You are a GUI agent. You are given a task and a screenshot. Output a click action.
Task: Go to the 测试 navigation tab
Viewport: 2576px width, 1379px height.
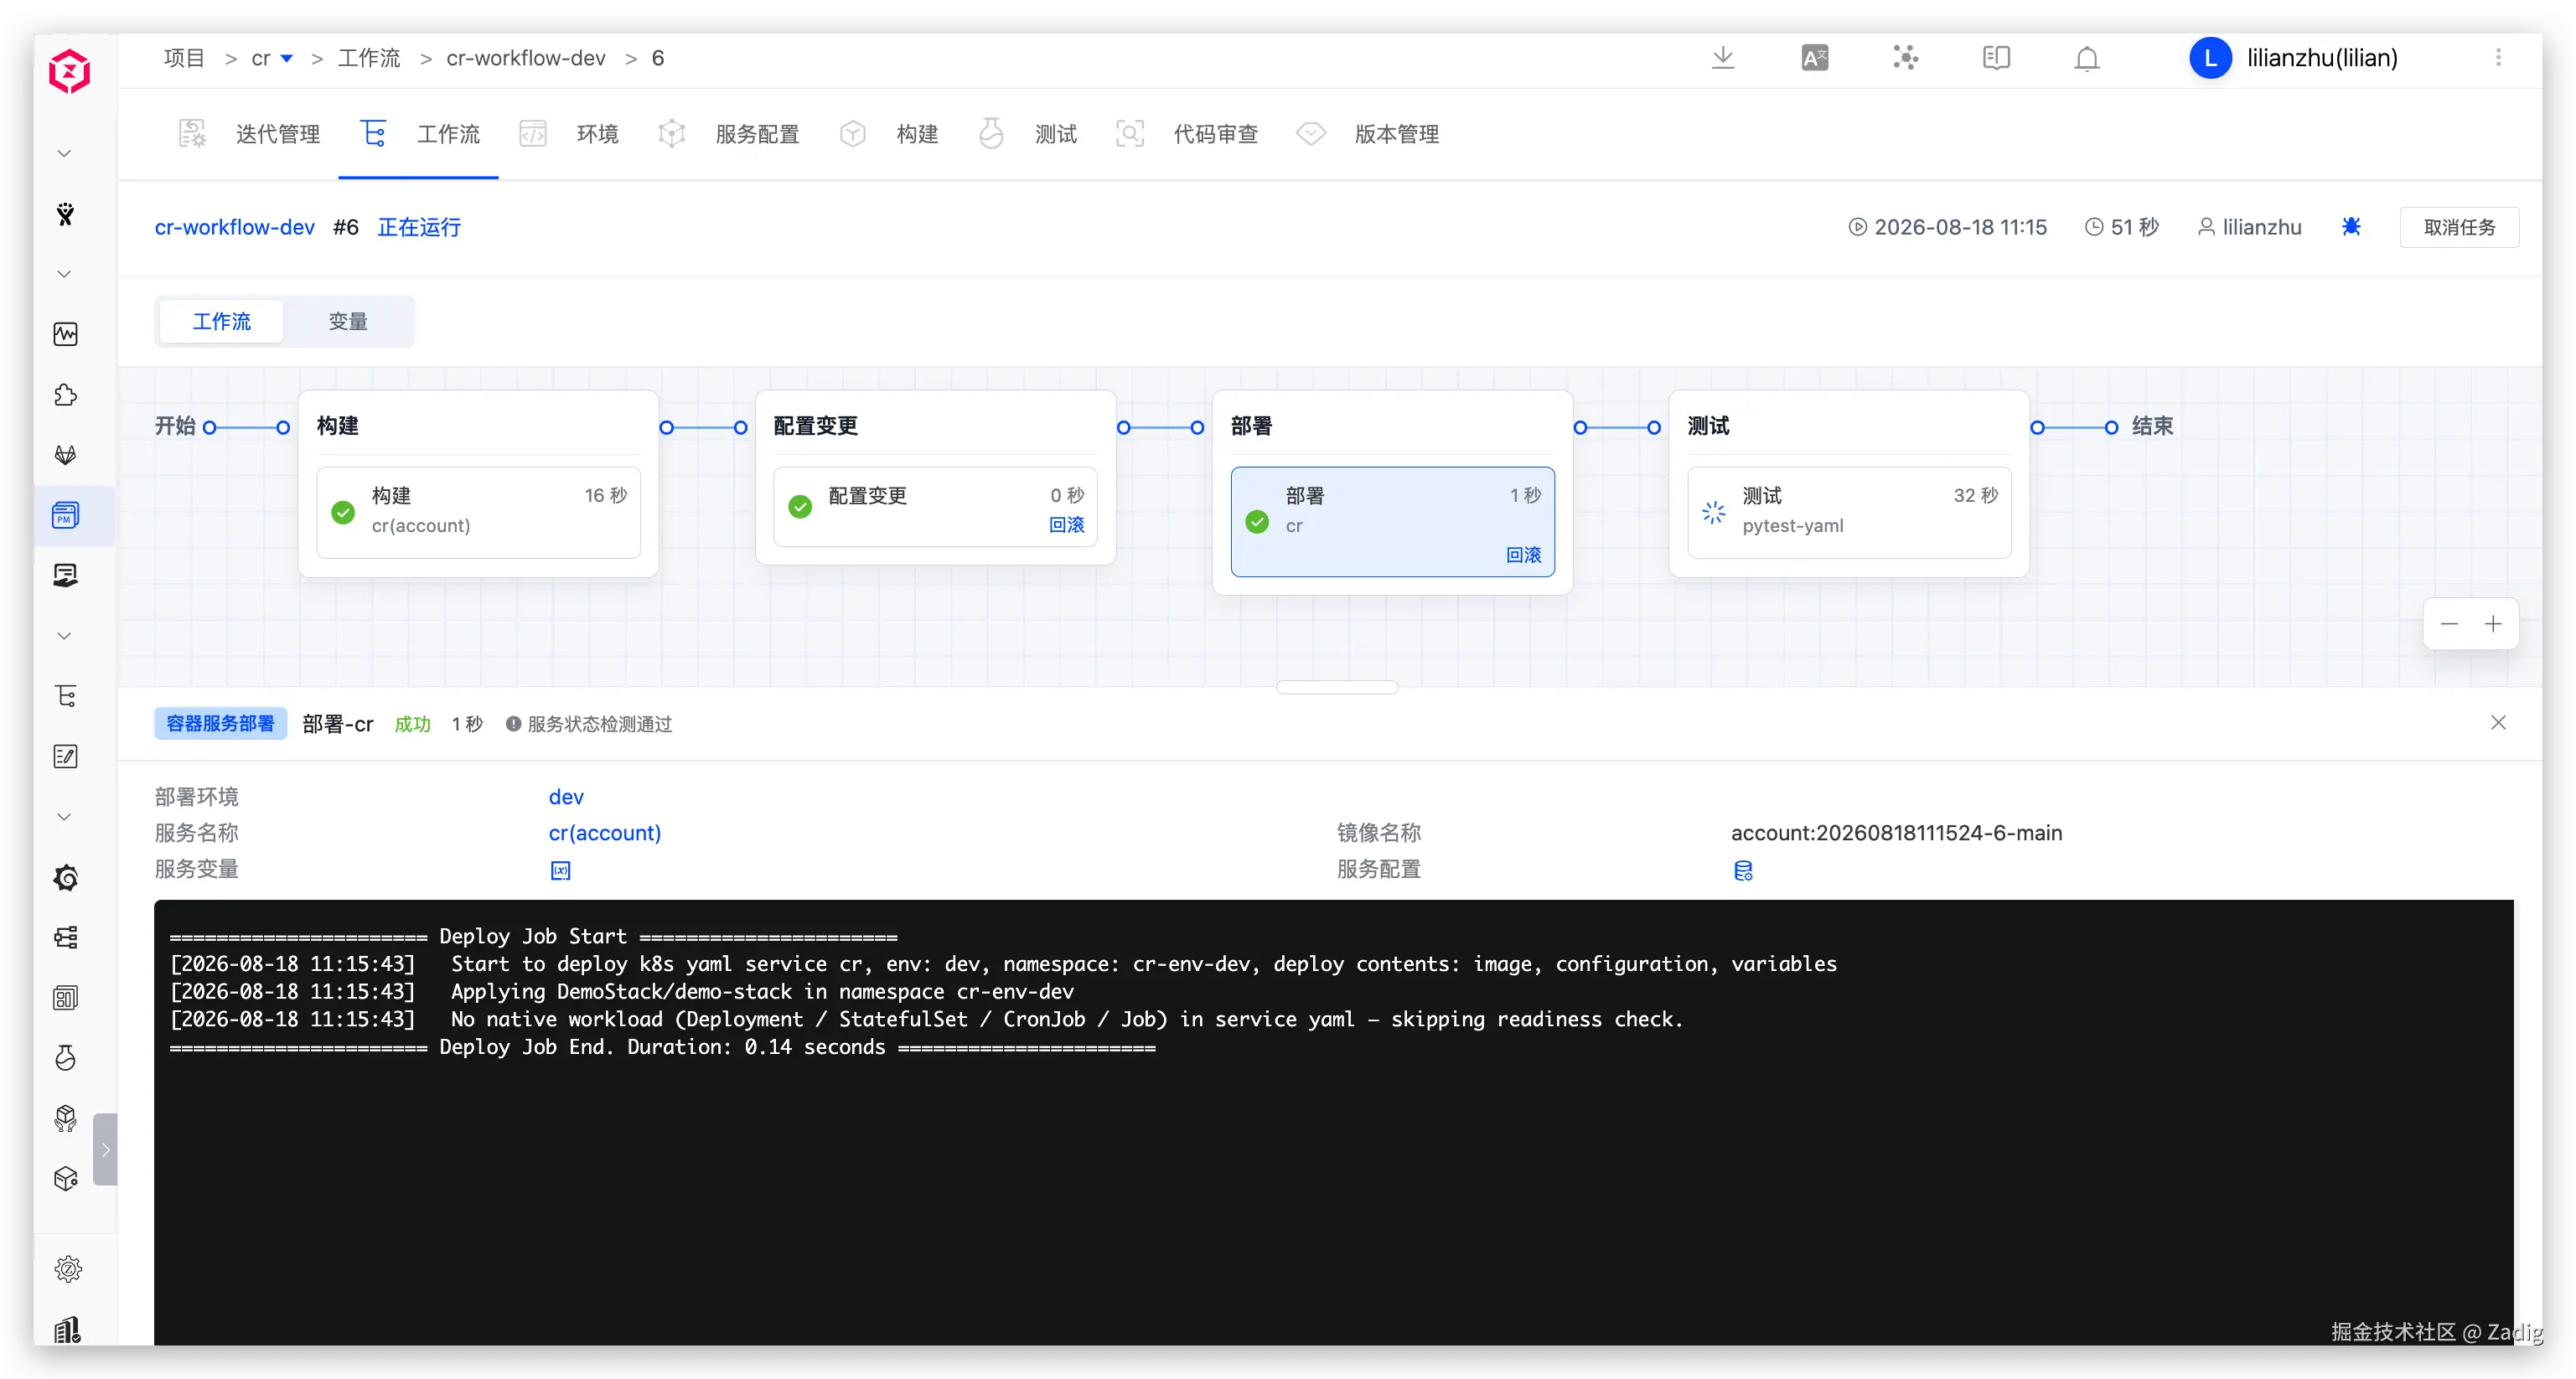[x=1027, y=134]
